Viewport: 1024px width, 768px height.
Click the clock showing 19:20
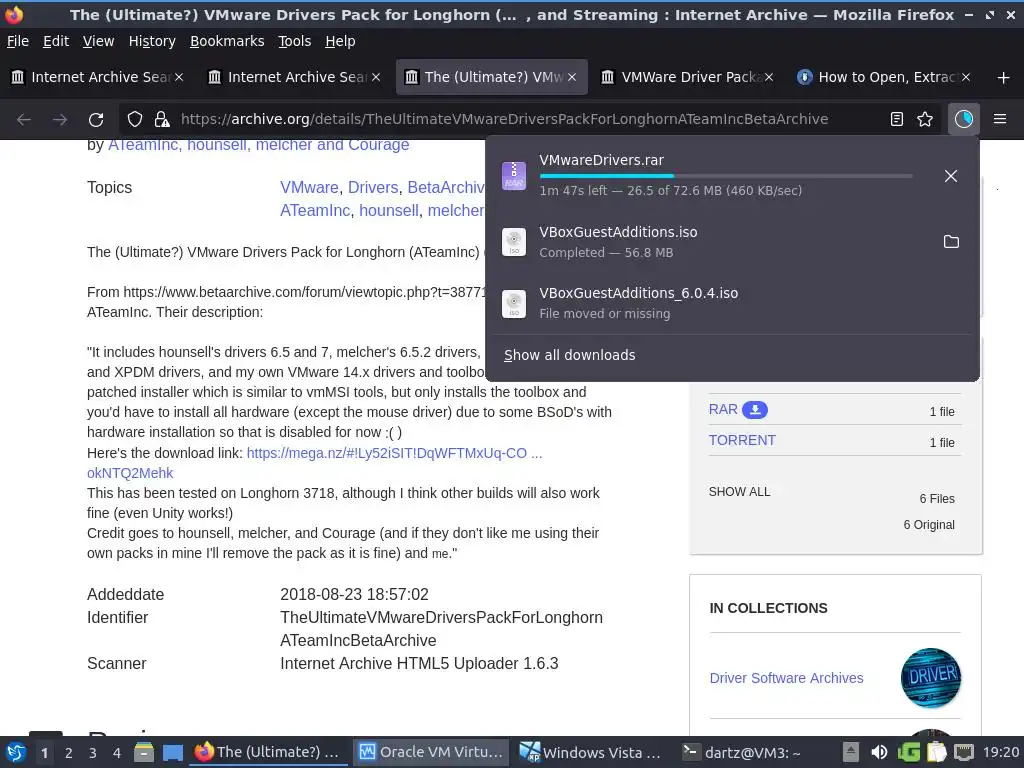click(1001, 752)
